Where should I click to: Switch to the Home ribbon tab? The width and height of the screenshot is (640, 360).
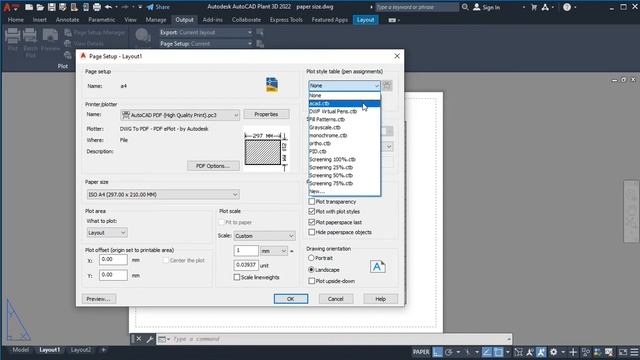(x=16, y=20)
